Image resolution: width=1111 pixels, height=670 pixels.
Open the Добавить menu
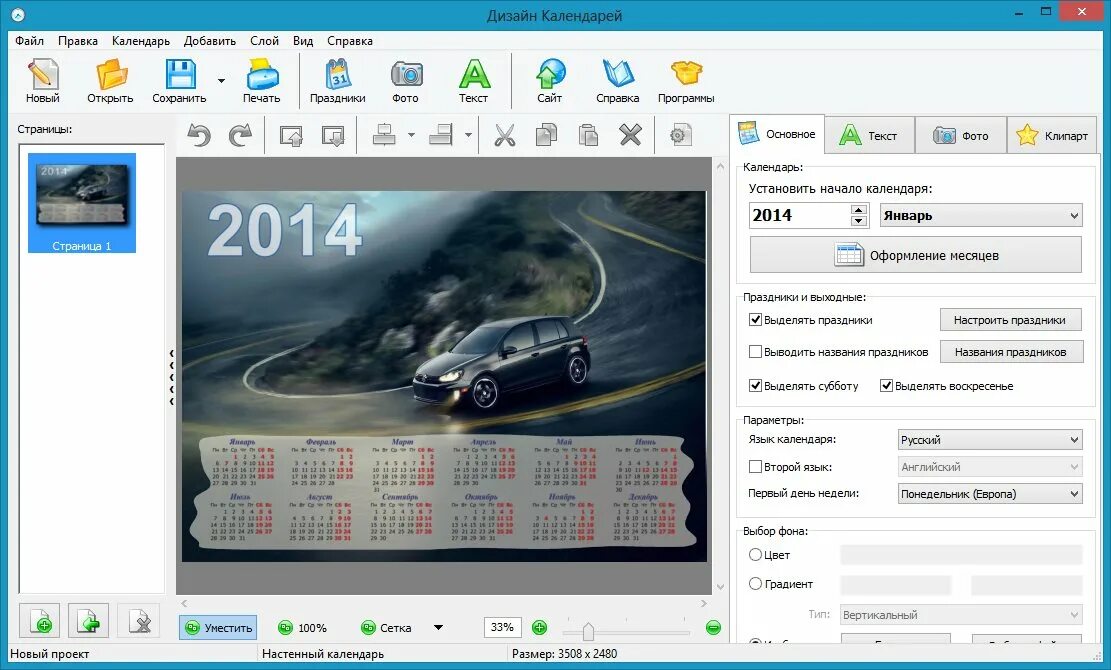[x=210, y=40]
